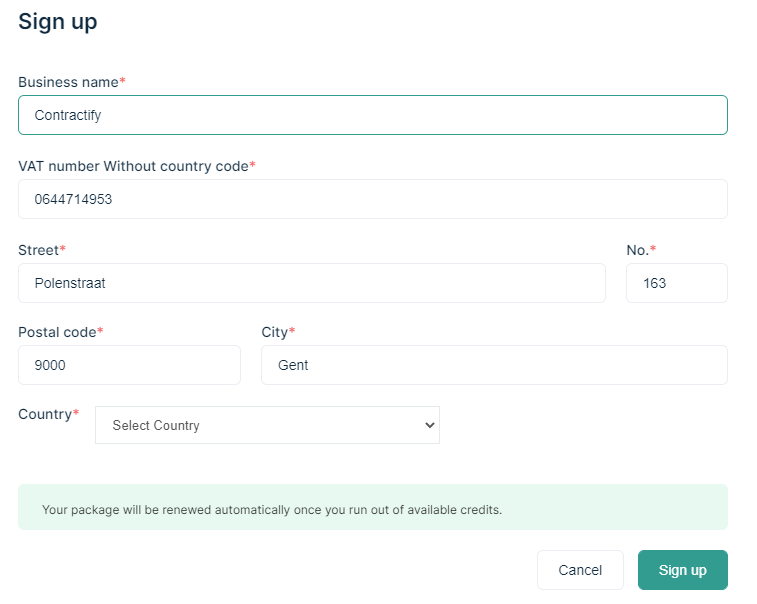Screen dimensions: 757x604
Task: Open the Select Country dropdown
Action: point(267,425)
